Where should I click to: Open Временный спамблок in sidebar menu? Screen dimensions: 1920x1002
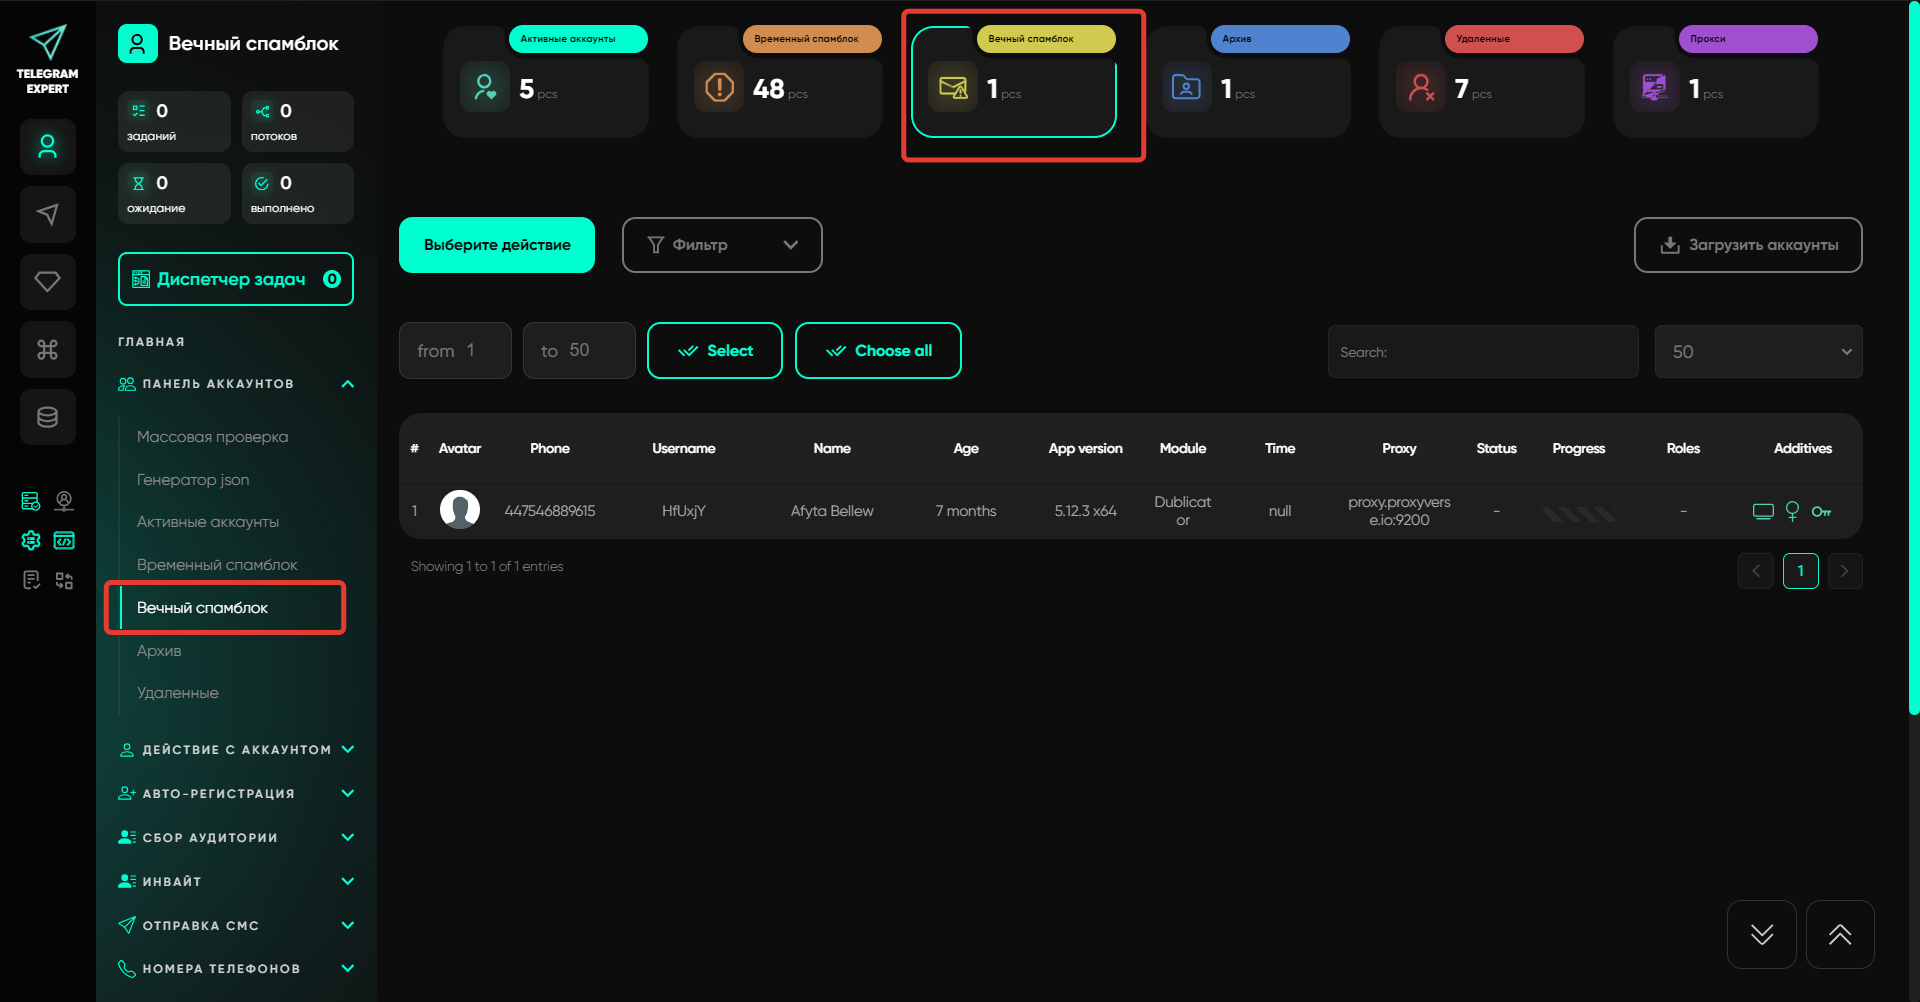tap(217, 565)
